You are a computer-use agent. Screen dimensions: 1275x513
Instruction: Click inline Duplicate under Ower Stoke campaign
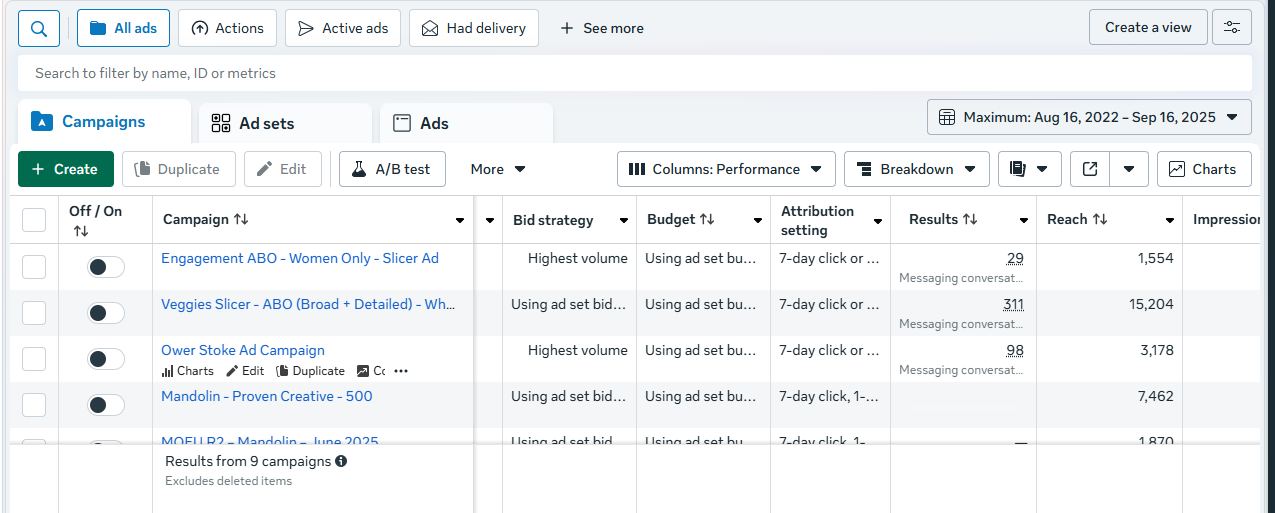coord(310,371)
